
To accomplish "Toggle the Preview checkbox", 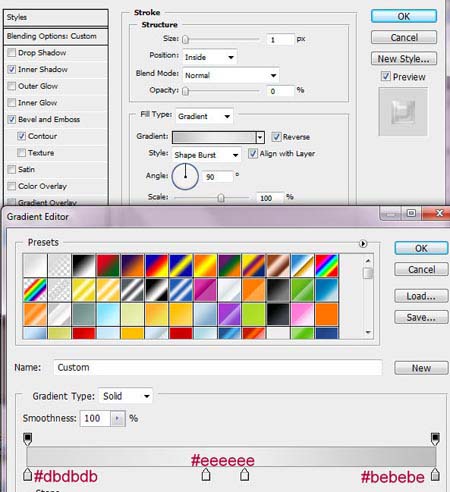I will (x=386, y=76).
